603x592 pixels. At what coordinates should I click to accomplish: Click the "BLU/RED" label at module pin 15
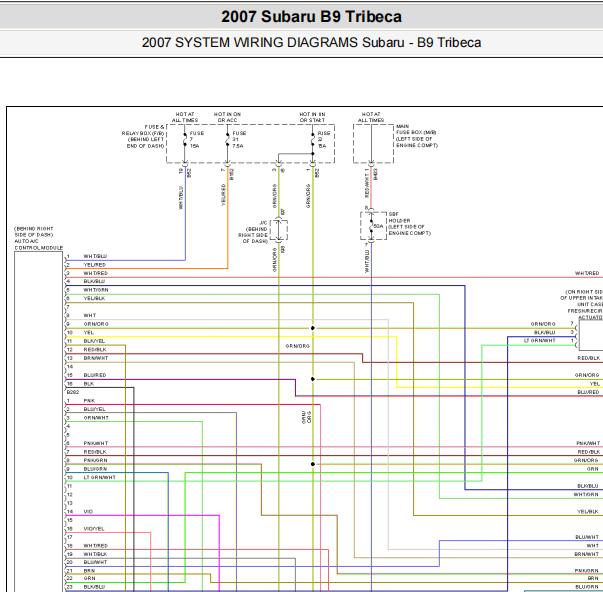point(95,375)
